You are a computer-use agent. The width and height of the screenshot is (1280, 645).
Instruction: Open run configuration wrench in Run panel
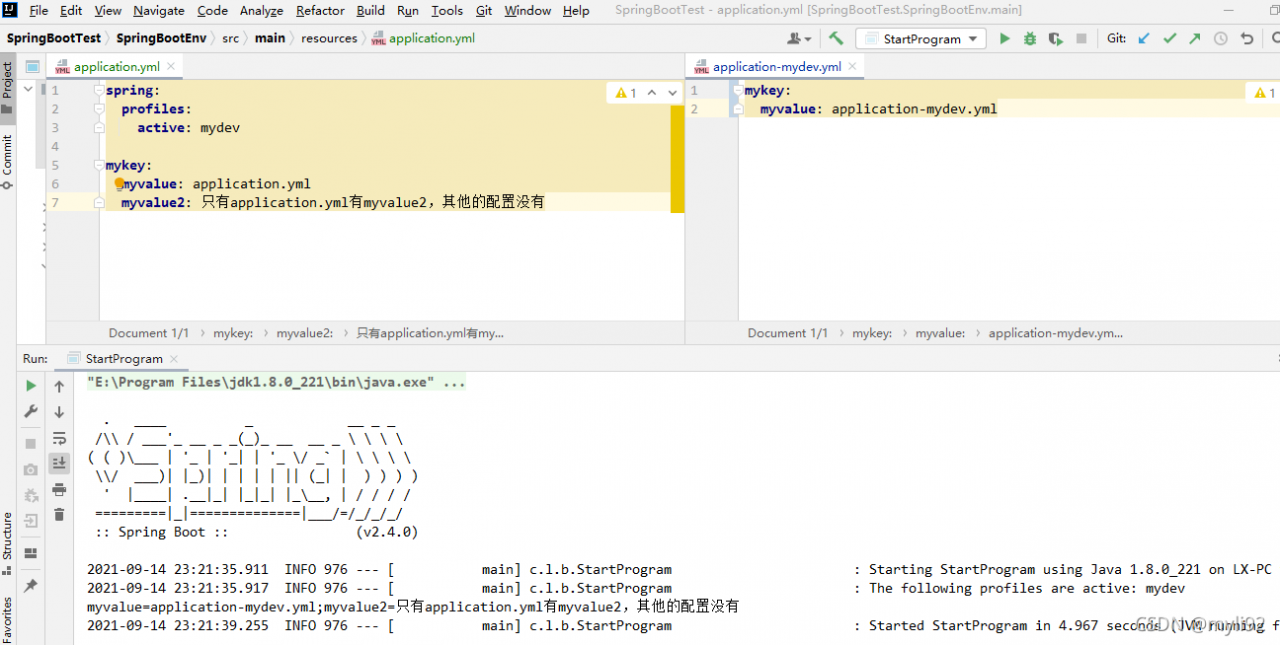point(31,411)
